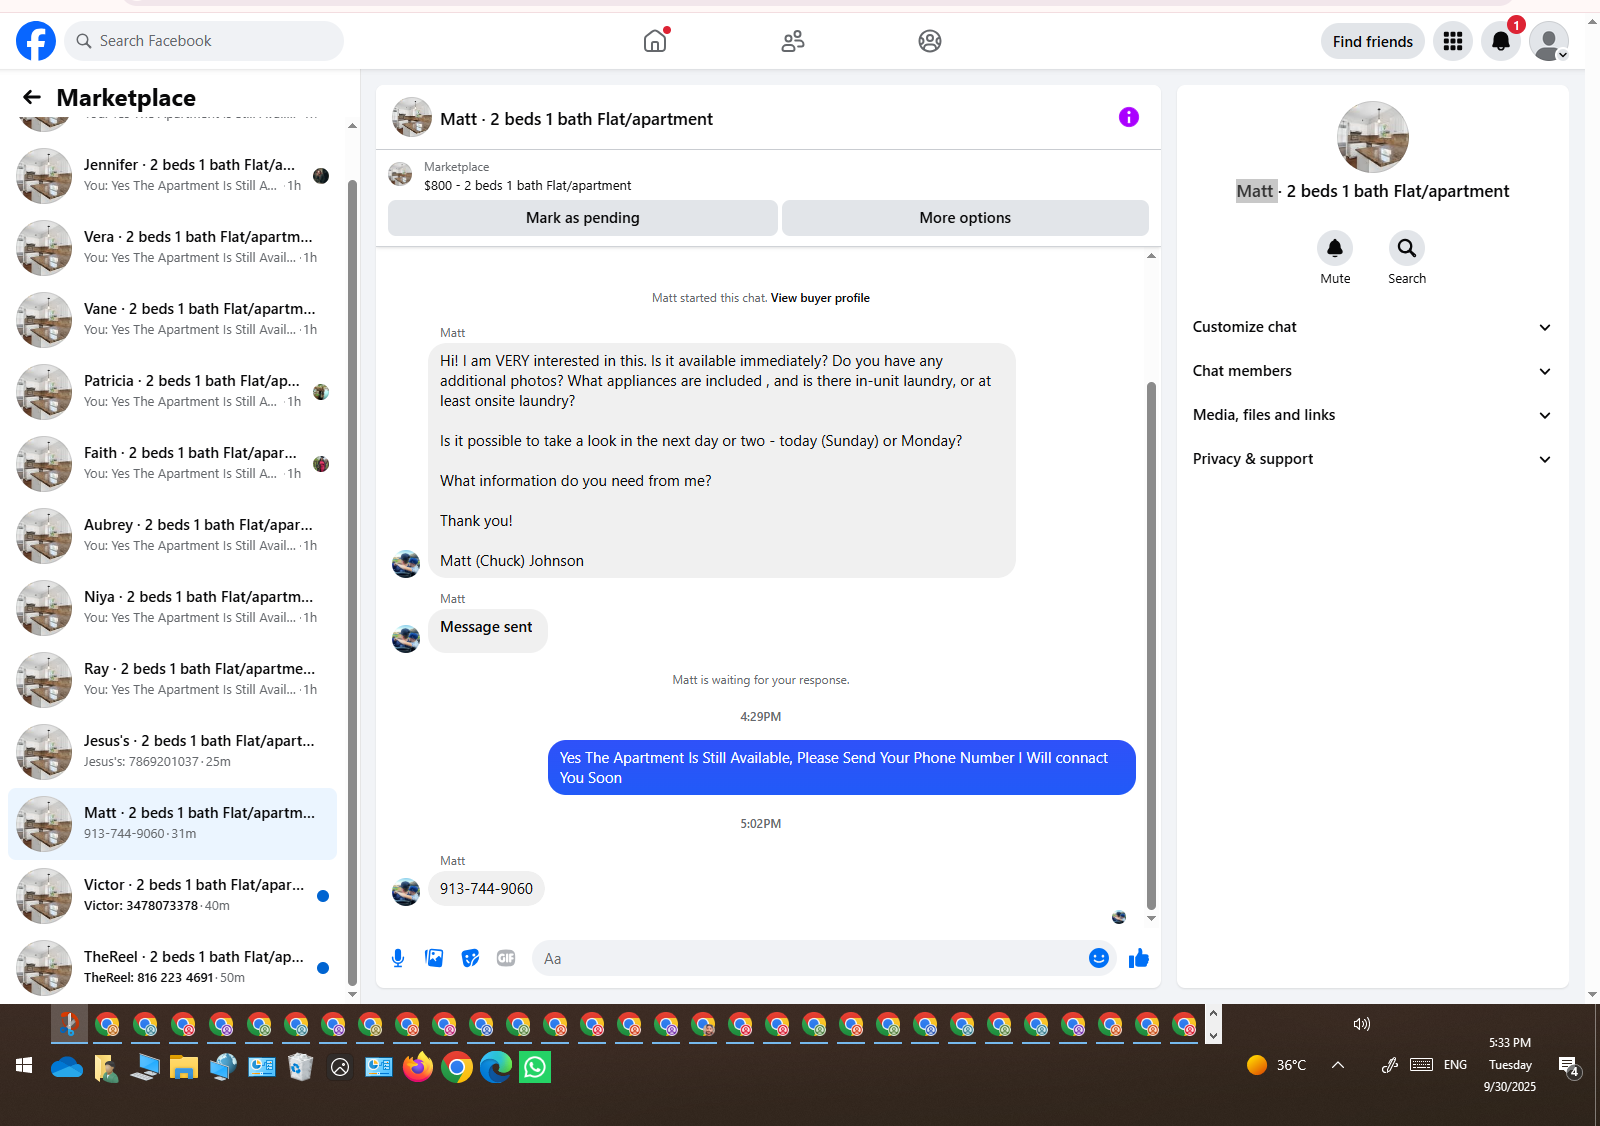1600x1126 pixels.
Task: Open OneDrive from the taskbar
Action: pos(67,1067)
